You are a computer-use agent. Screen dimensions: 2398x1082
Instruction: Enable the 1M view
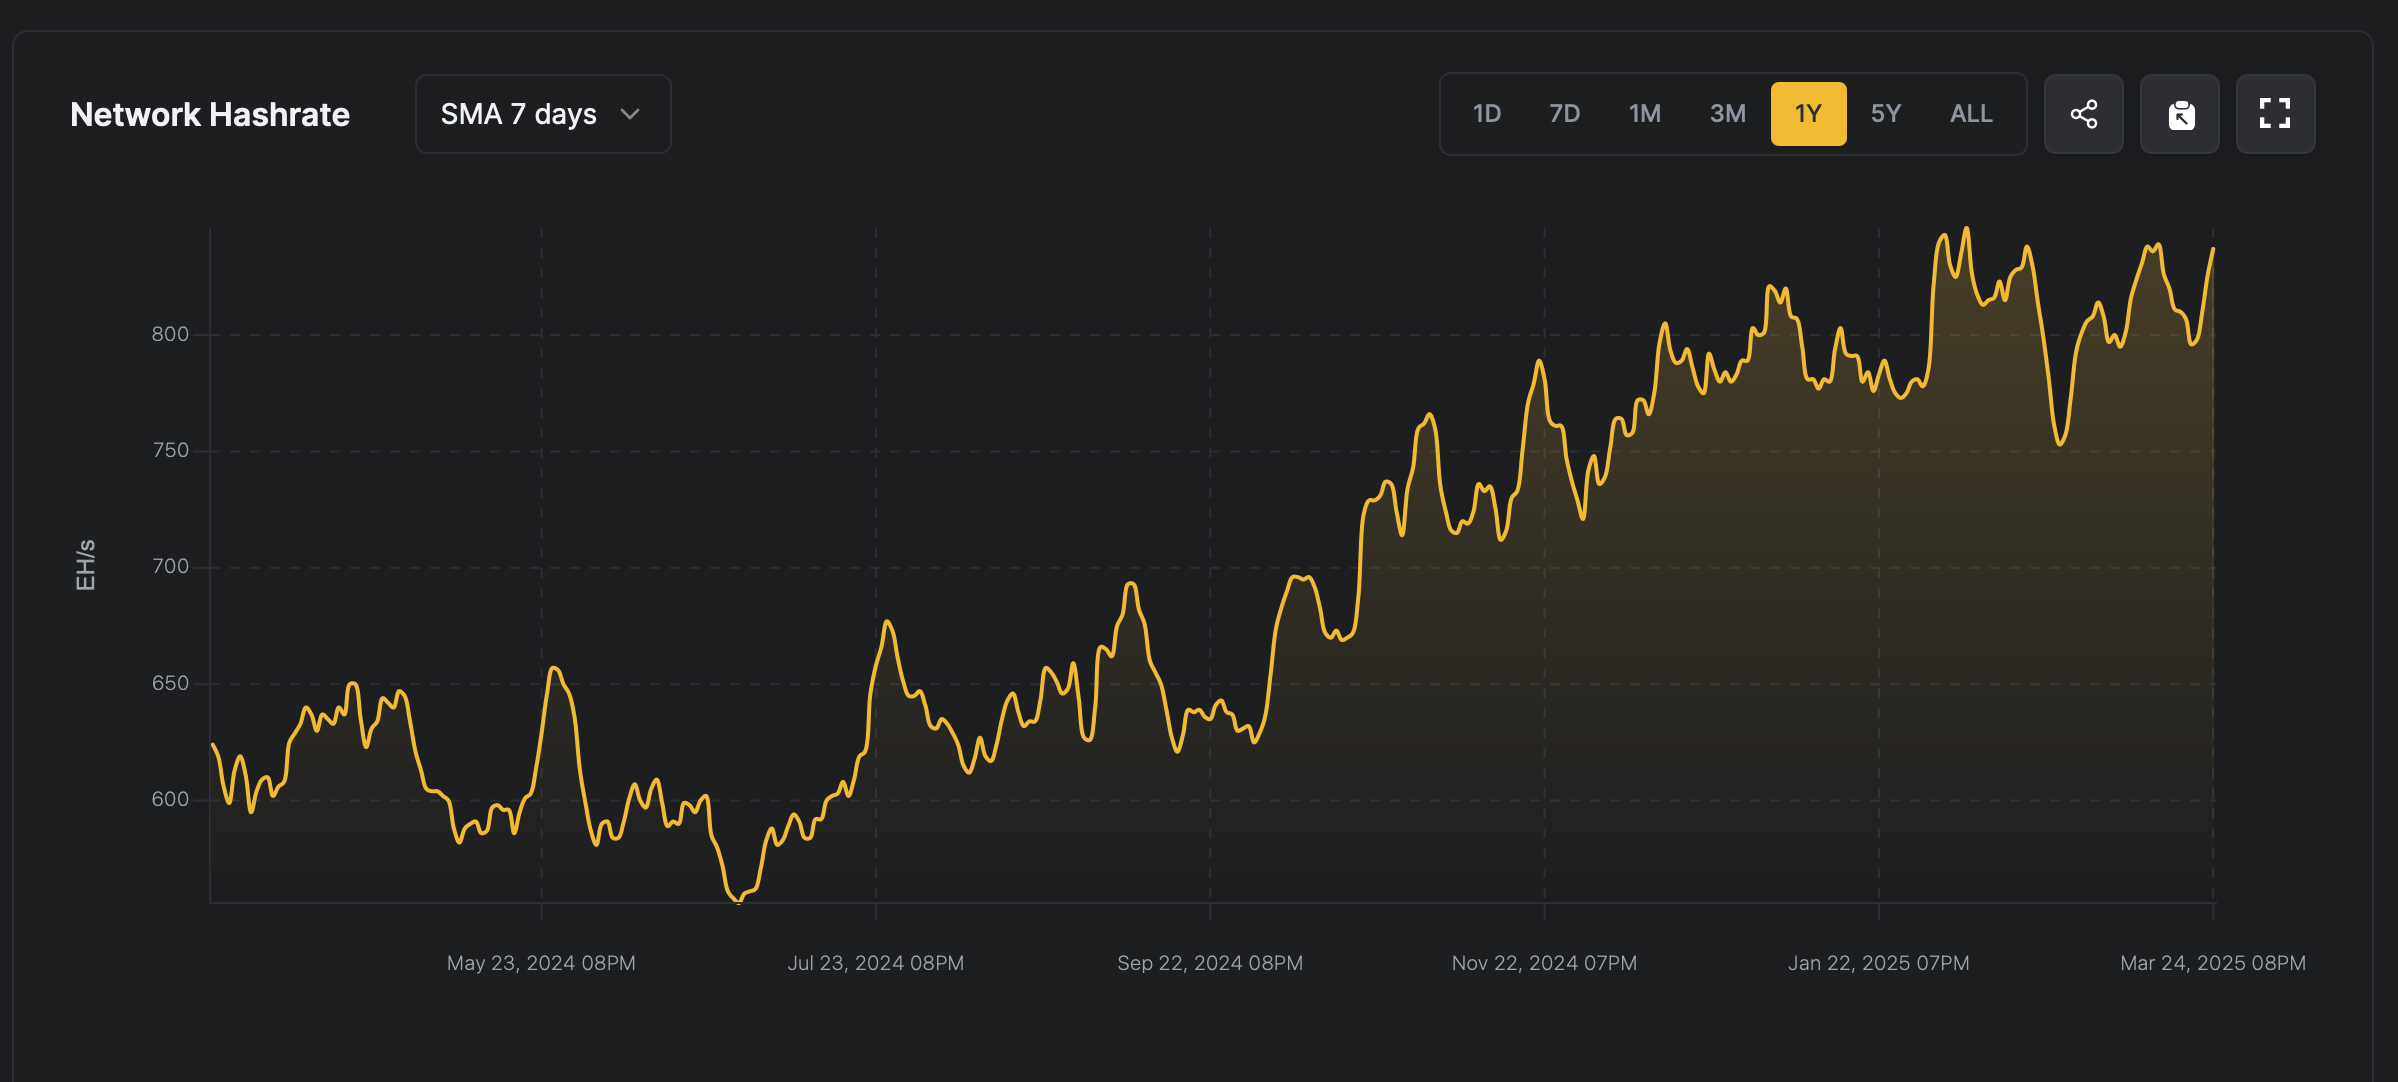click(x=1645, y=114)
